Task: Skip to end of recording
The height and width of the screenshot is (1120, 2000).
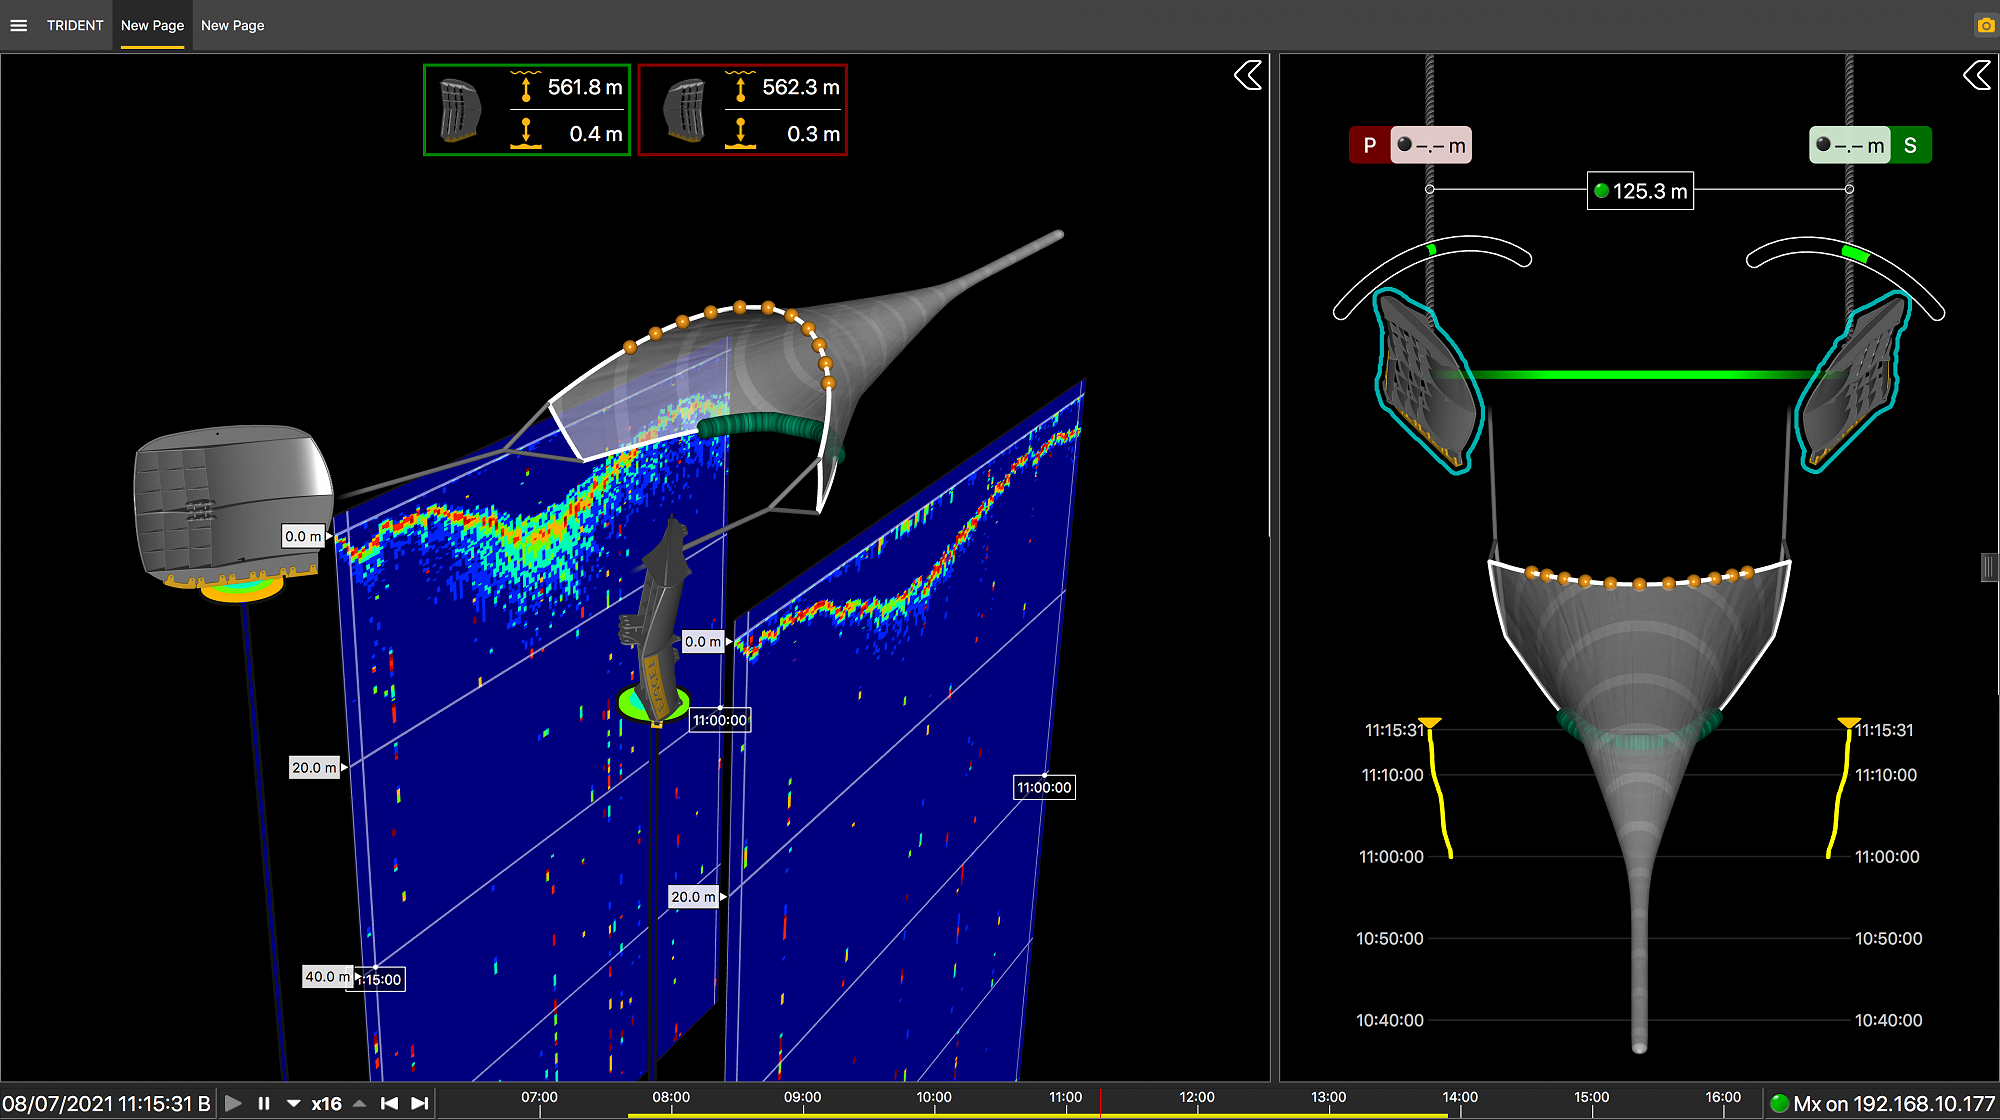Action: 420,1103
